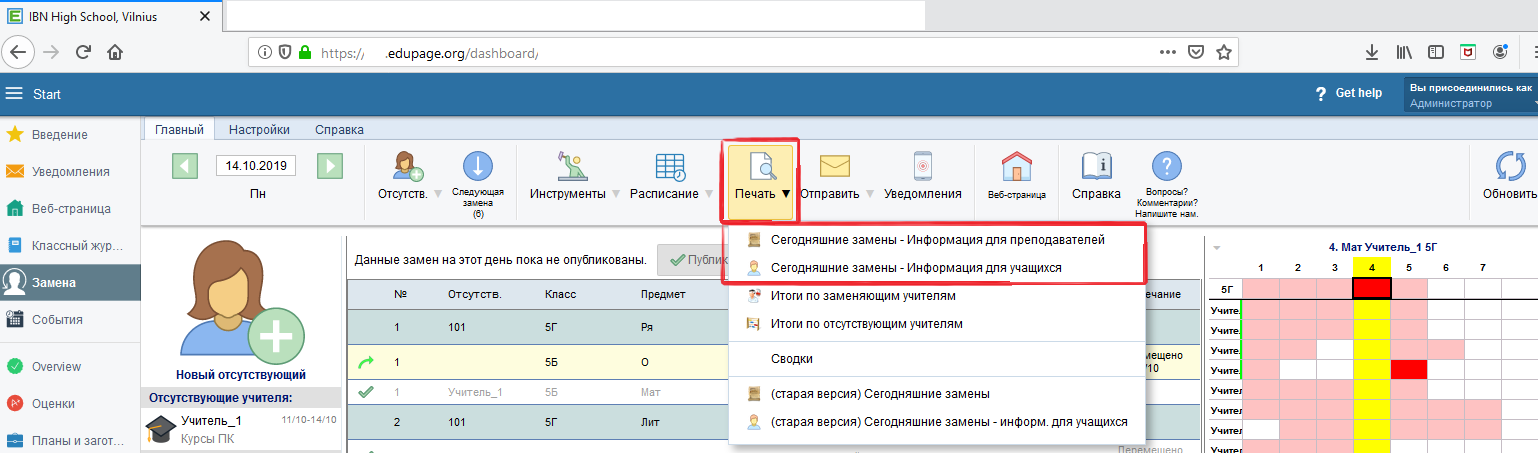Viewport: 1538px width, 453px height.
Task: Open Инструменты tools icon
Action: pos(572,166)
